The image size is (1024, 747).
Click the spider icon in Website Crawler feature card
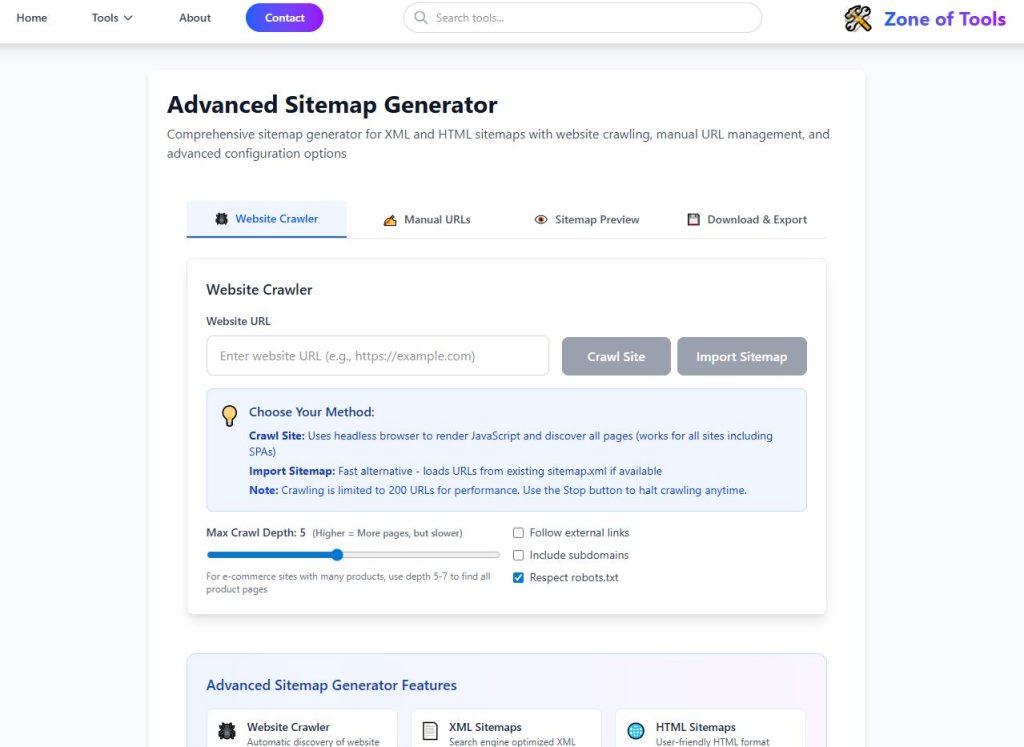click(x=227, y=730)
